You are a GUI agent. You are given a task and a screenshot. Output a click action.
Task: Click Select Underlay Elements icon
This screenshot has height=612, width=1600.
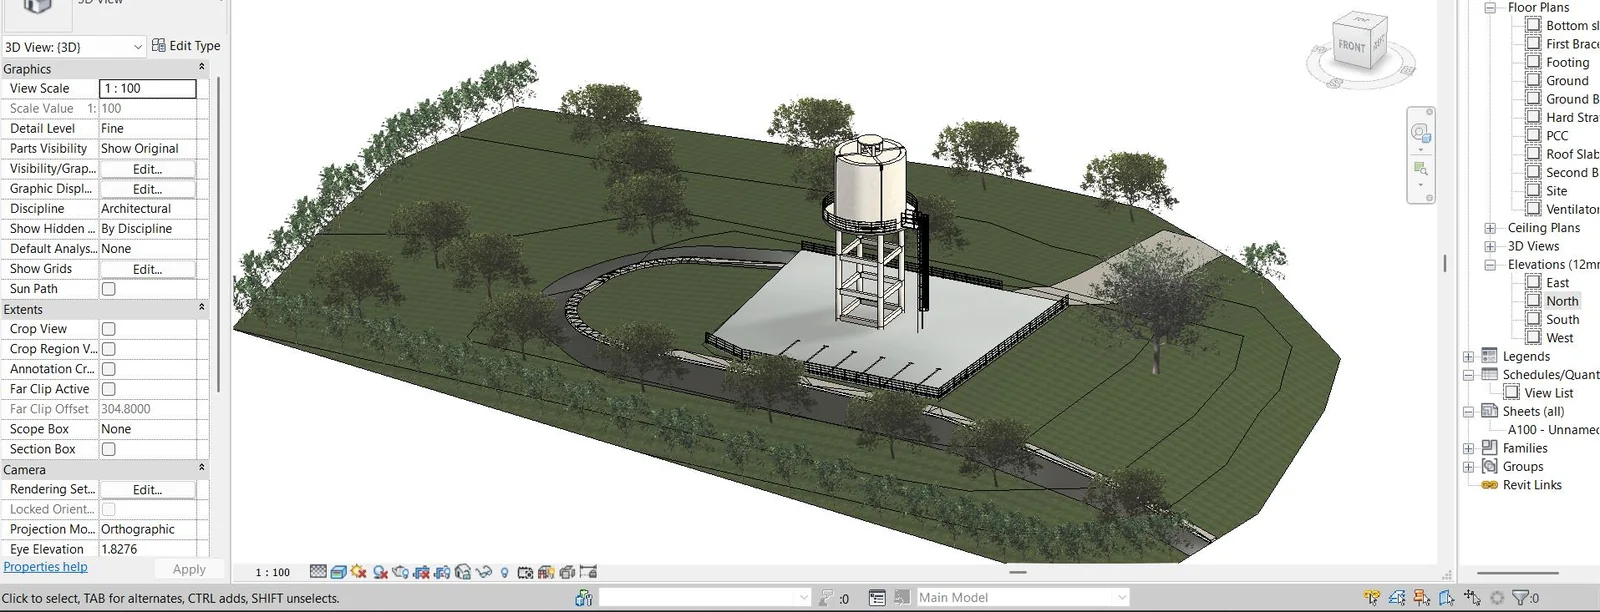1397,598
